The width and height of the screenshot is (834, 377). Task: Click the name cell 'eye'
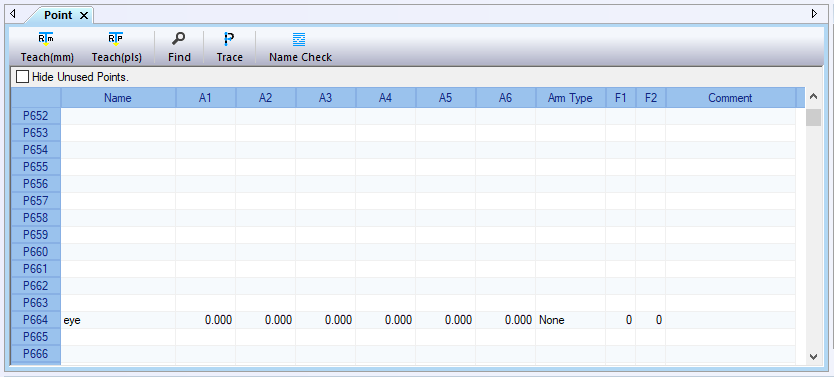click(x=118, y=320)
